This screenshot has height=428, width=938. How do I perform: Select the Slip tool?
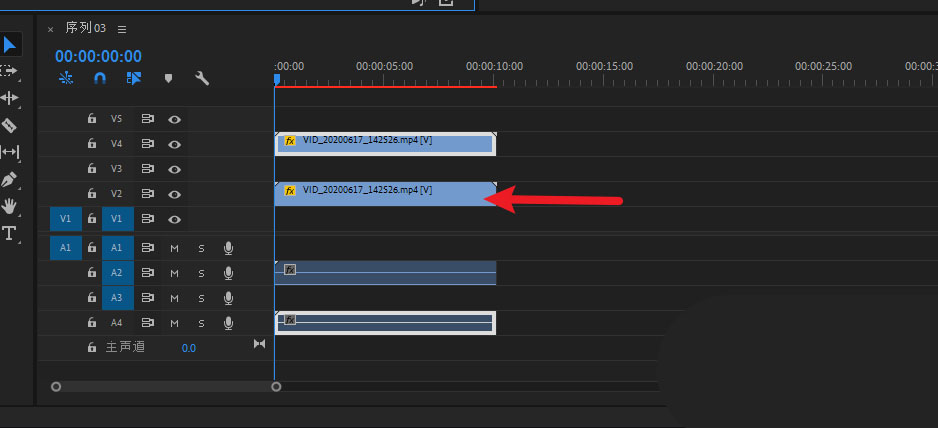pyautogui.click(x=9, y=152)
